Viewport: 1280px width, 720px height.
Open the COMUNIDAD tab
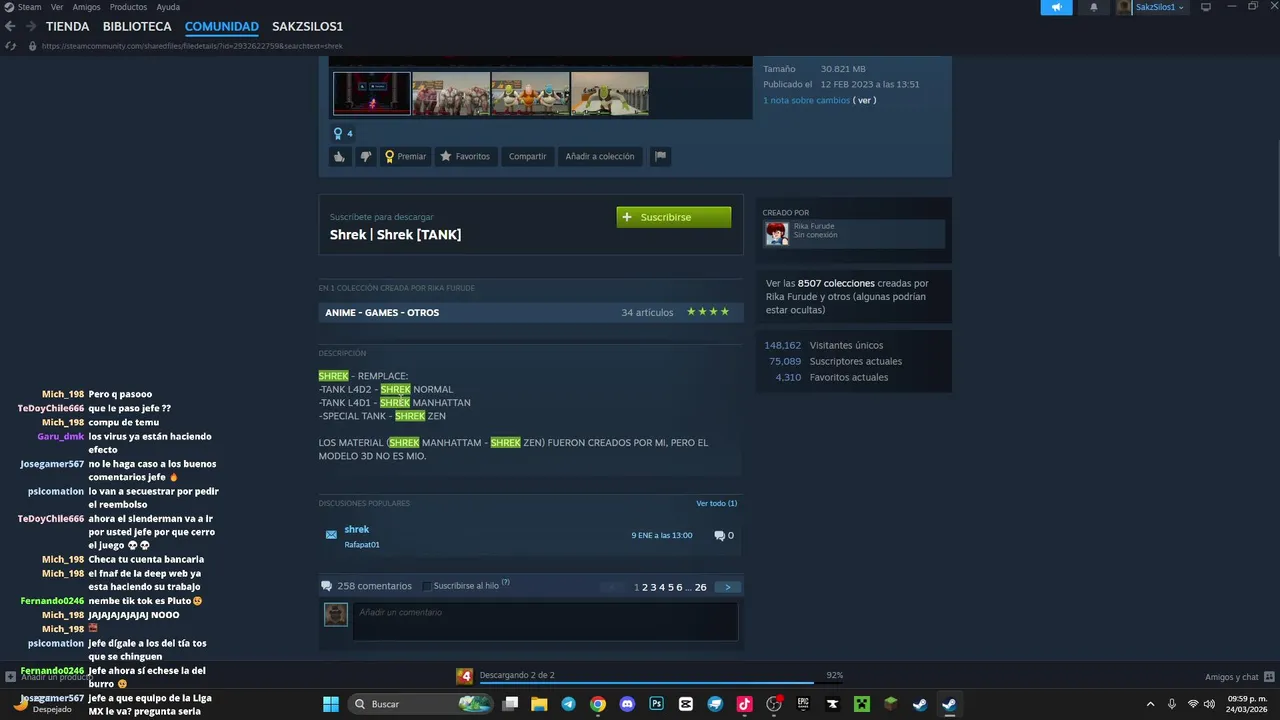click(222, 27)
